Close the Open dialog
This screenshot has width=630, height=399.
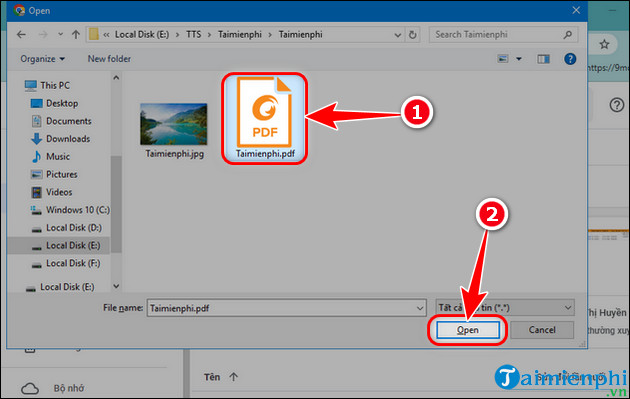pyautogui.click(x=576, y=10)
